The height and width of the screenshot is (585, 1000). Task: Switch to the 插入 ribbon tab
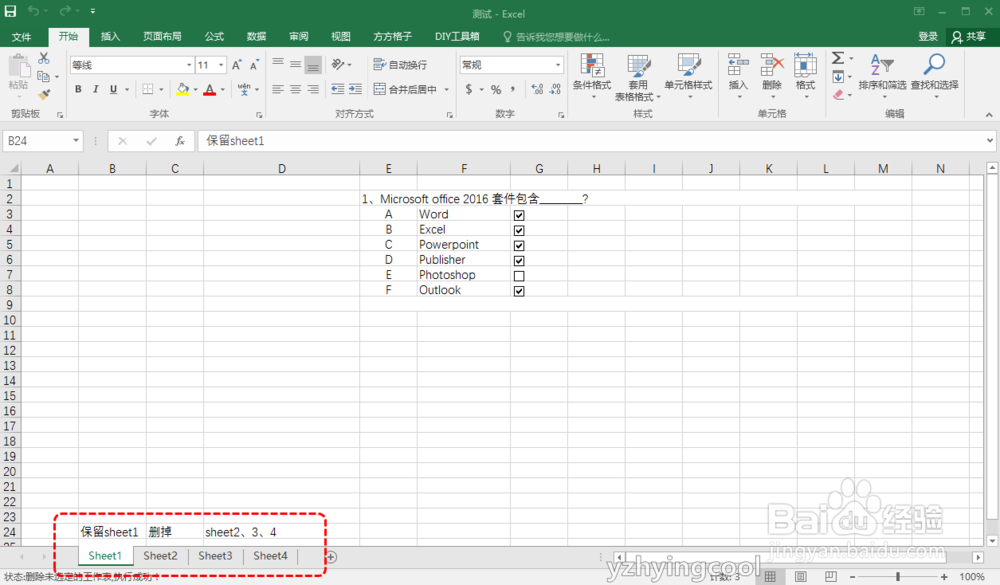pos(110,36)
